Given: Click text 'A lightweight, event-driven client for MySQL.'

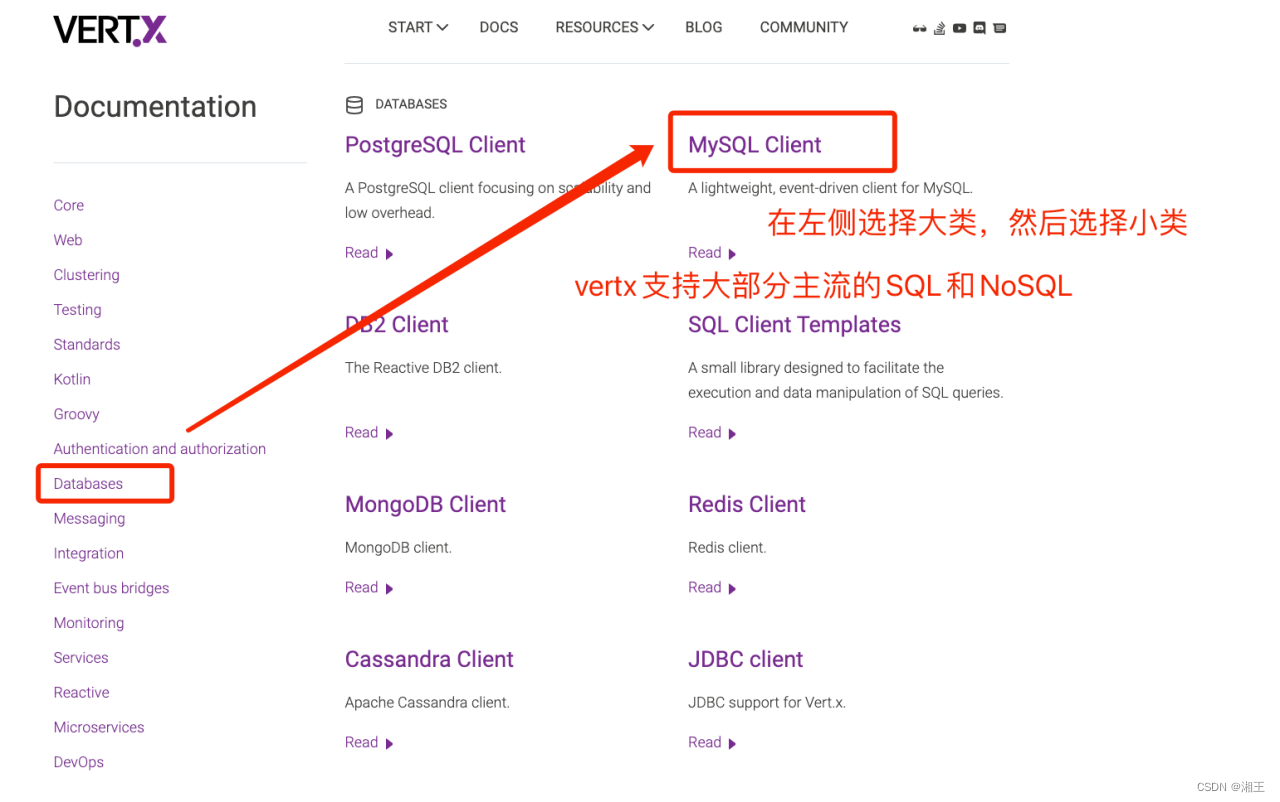Looking at the screenshot, I should [x=830, y=188].
